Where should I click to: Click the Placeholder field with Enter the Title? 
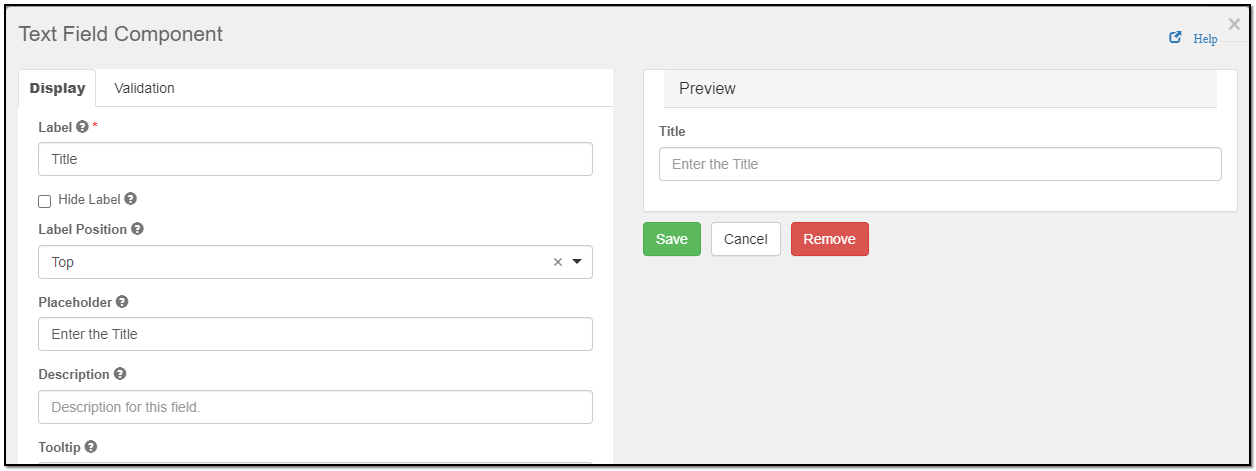[x=315, y=334]
